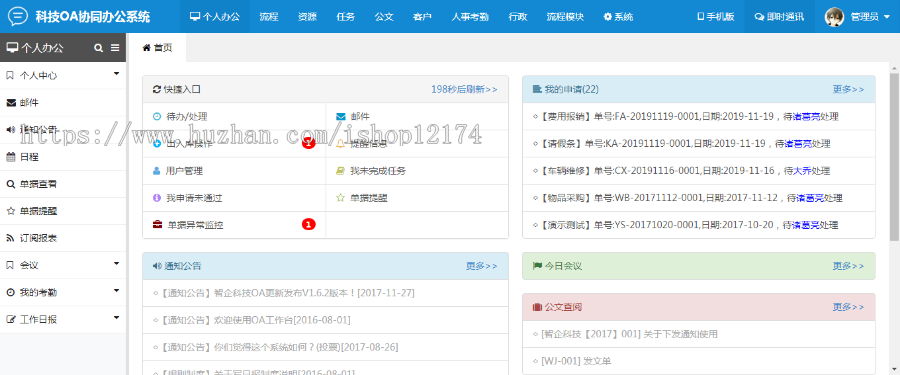Click the briefcase icon beside 单据异常监控
Screen dimensions: 900x375
coord(157,225)
